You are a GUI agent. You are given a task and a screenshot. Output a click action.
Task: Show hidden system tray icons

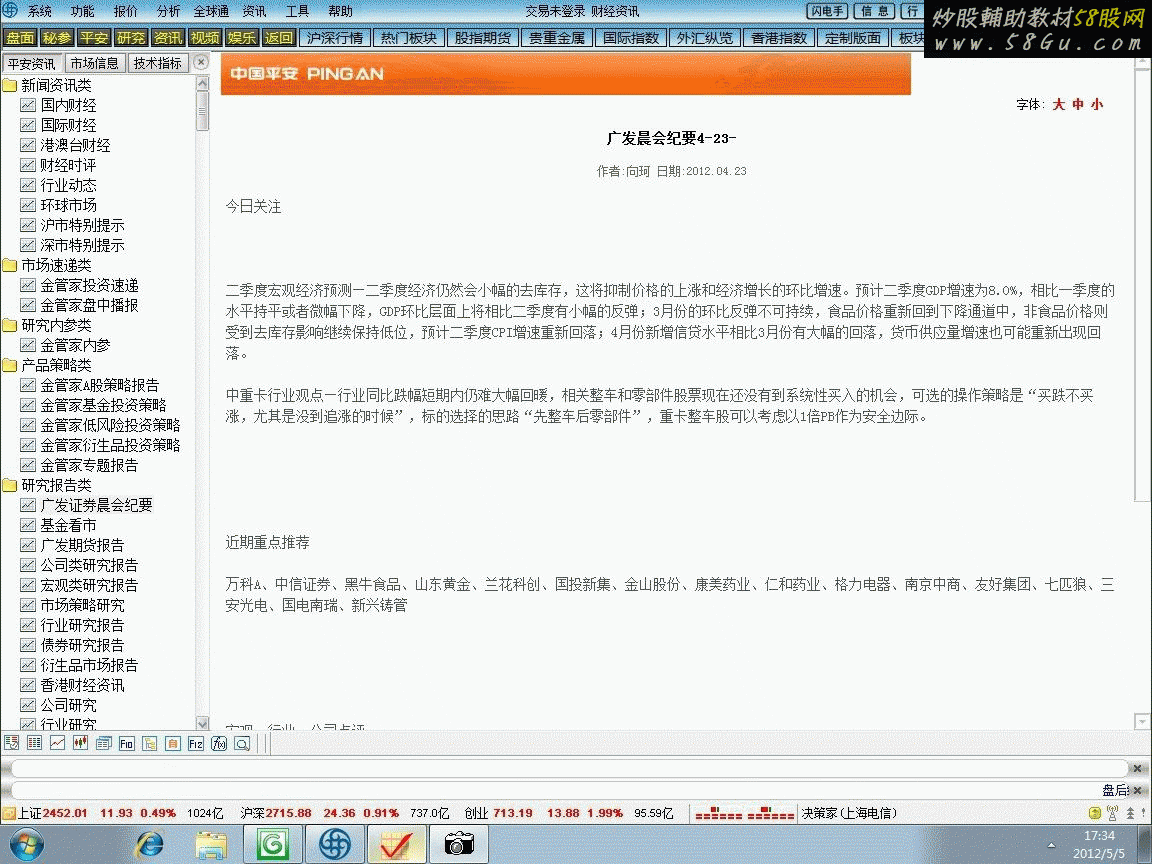(1051, 846)
